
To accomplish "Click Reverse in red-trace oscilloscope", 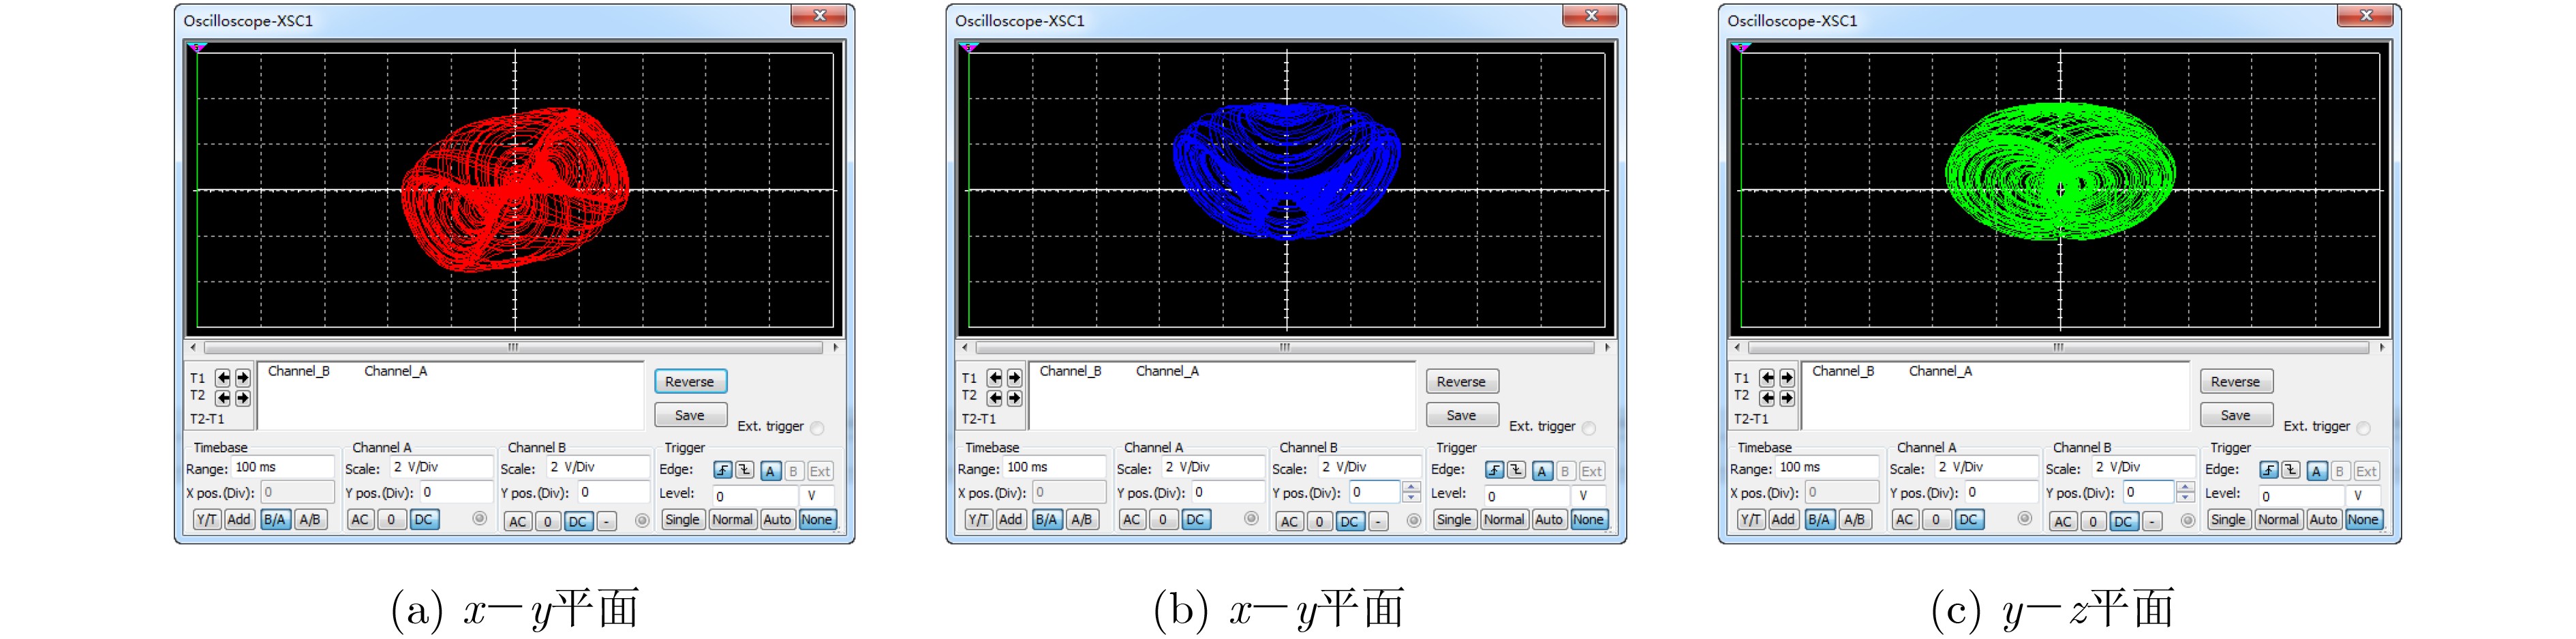I will (x=690, y=382).
